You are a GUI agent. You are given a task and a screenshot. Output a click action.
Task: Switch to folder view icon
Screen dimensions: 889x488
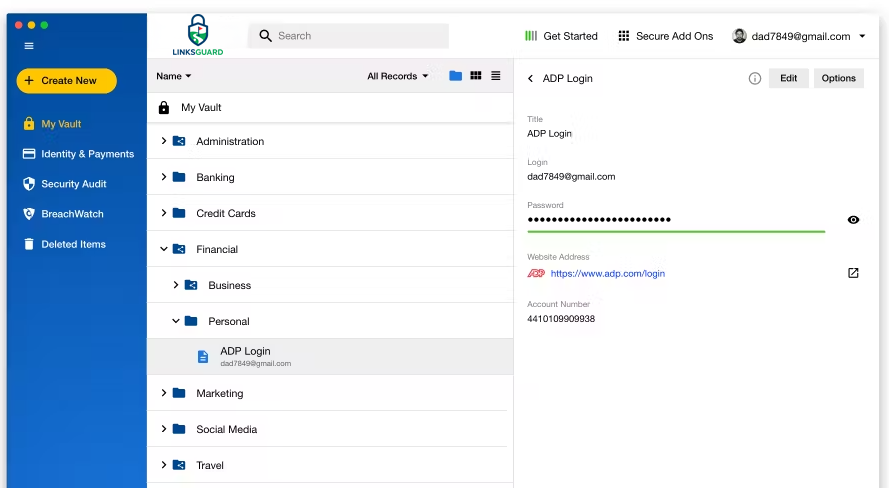tap(455, 76)
